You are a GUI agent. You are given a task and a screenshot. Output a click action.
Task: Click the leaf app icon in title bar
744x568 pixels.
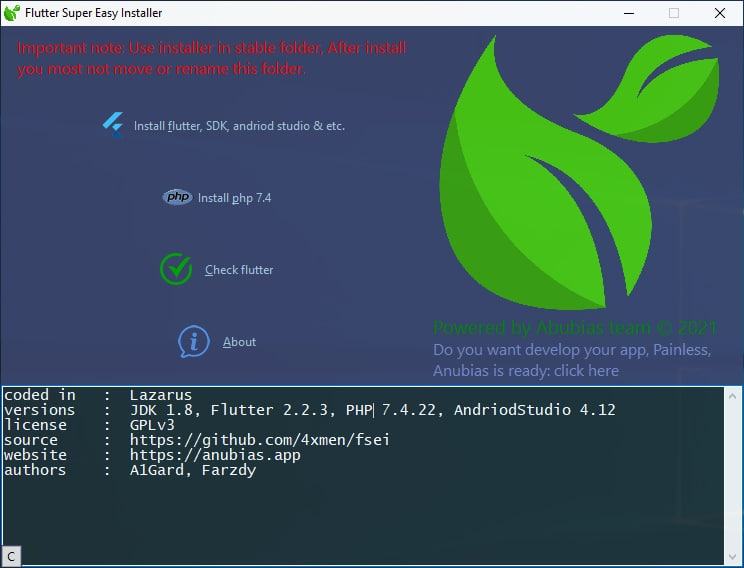(x=12, y=13)
